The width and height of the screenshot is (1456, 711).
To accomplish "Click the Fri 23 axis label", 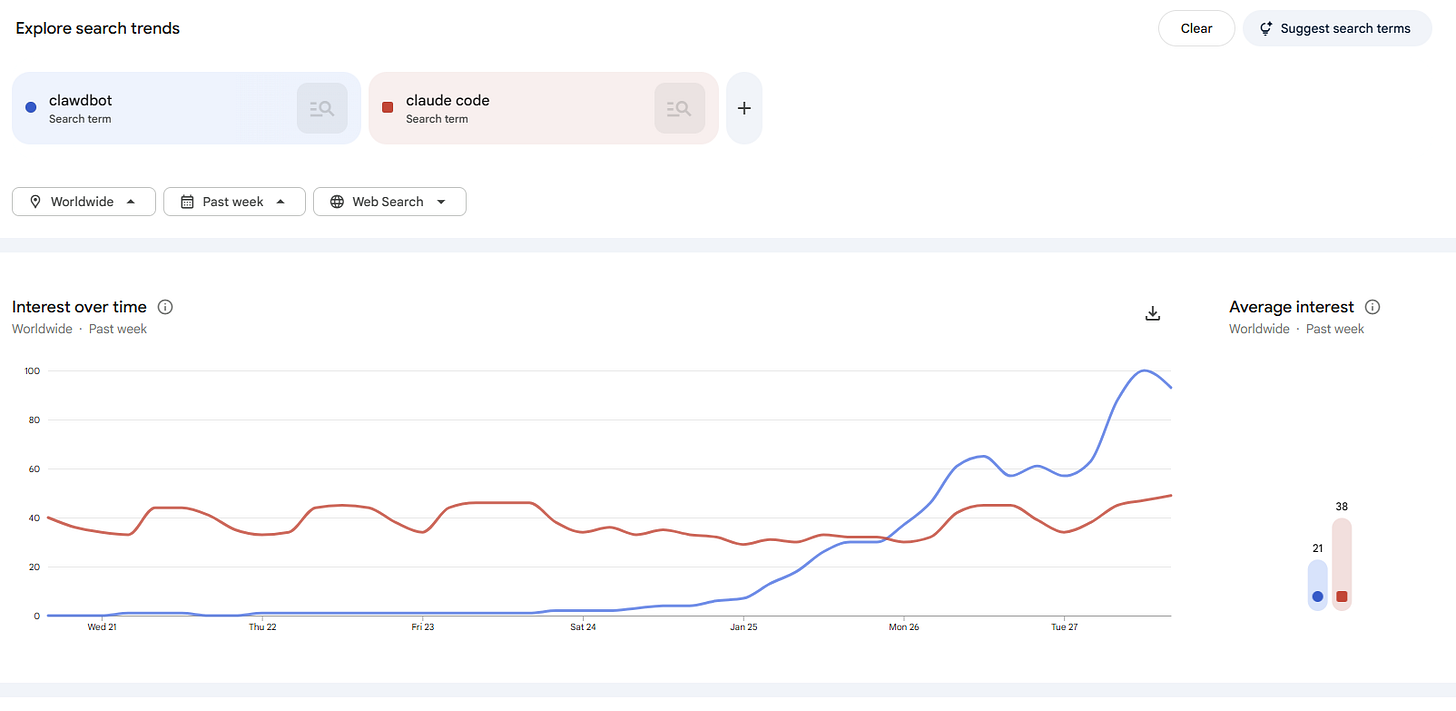I will (x=423, y=628).
